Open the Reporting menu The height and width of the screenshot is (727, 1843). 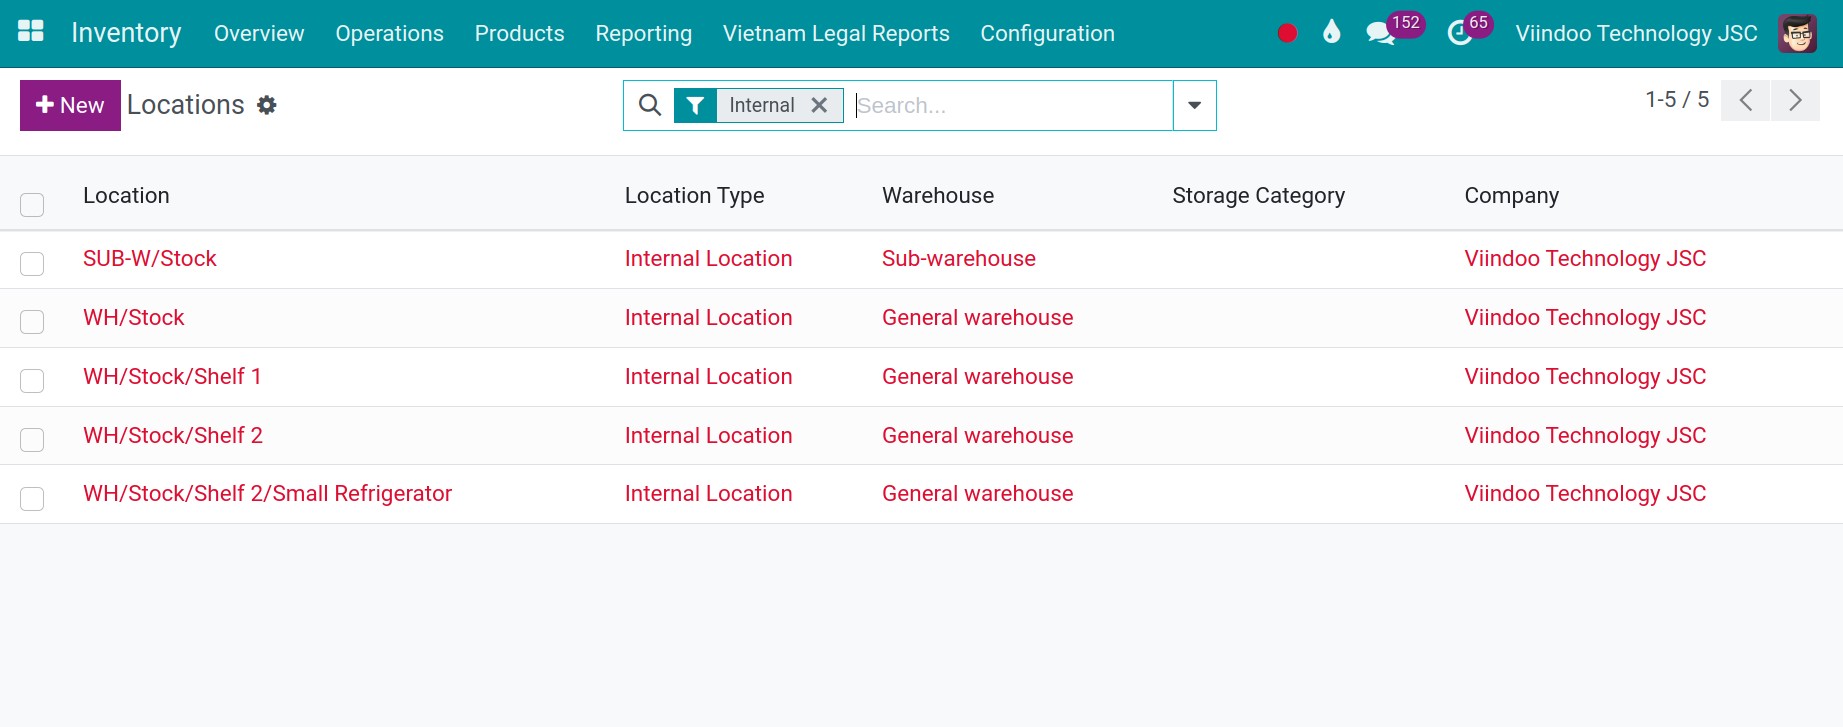[x=643, y=34]
